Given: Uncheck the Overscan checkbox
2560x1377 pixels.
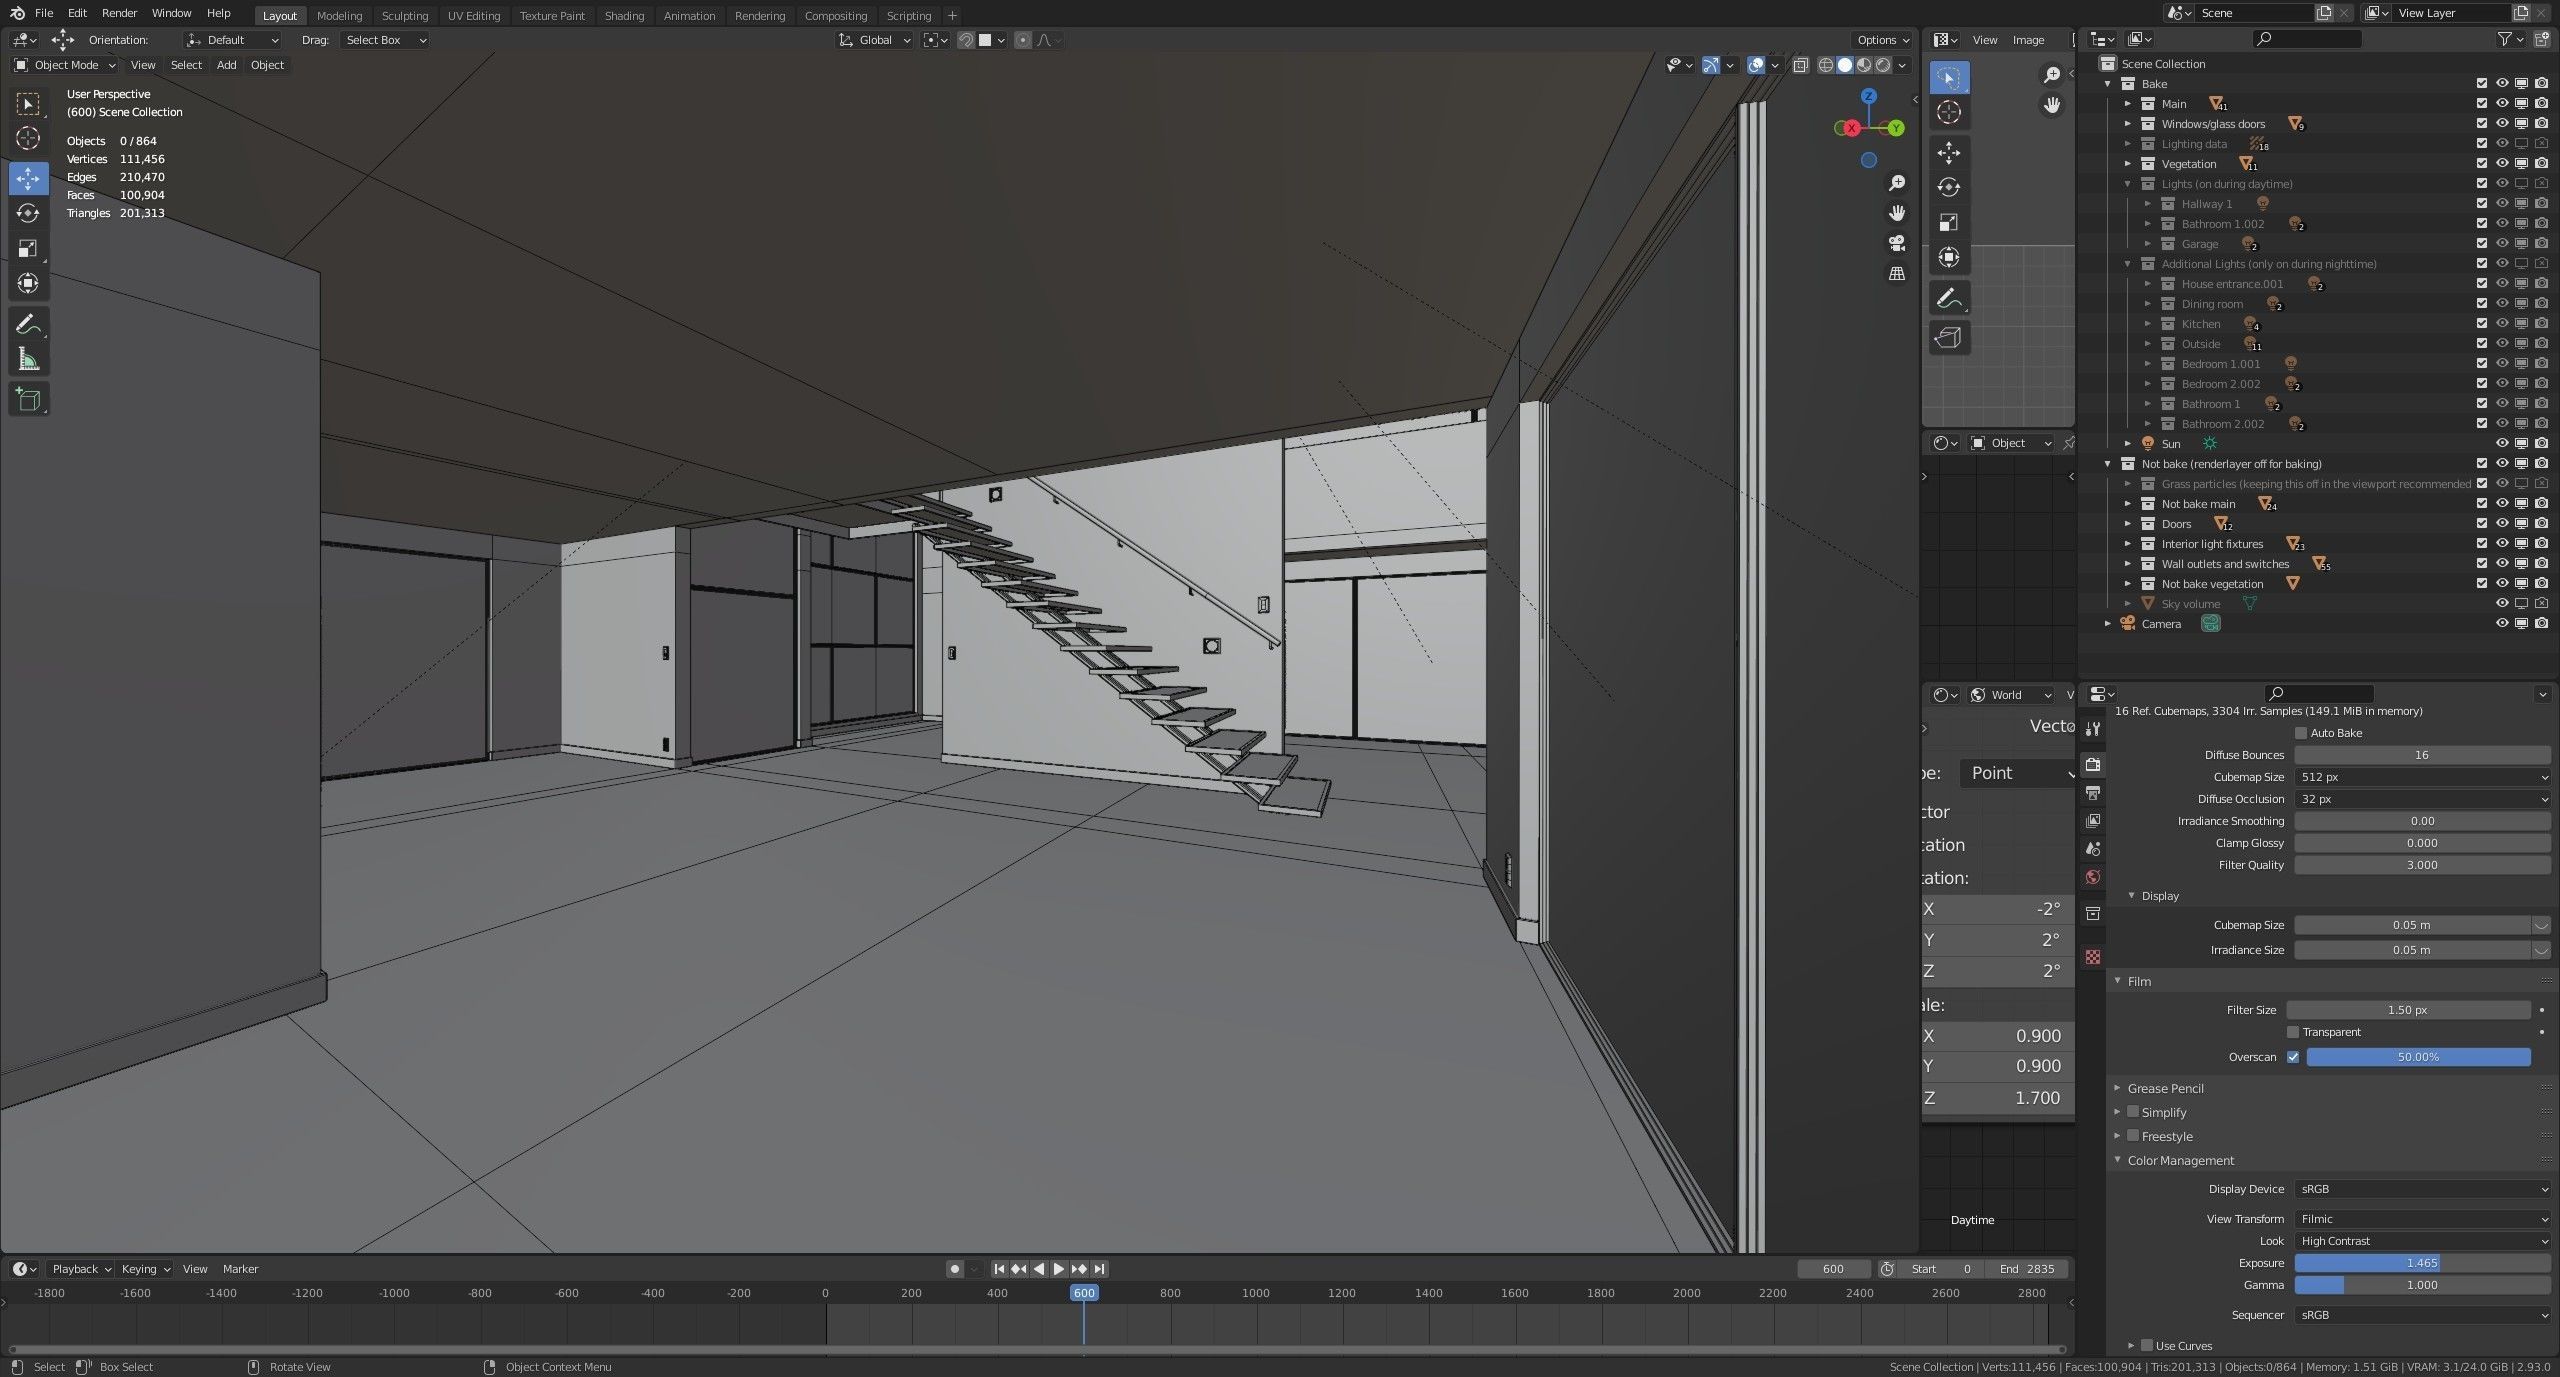Looking at the screenshot, I should point(2293,1057).
